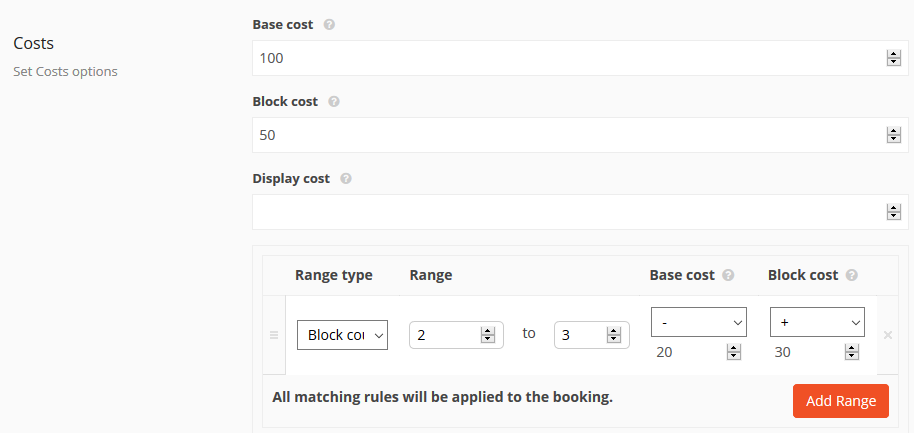Screen dimensions: 914x433
Task: Click help icon next to Display cost
Action: coord(346,178)
